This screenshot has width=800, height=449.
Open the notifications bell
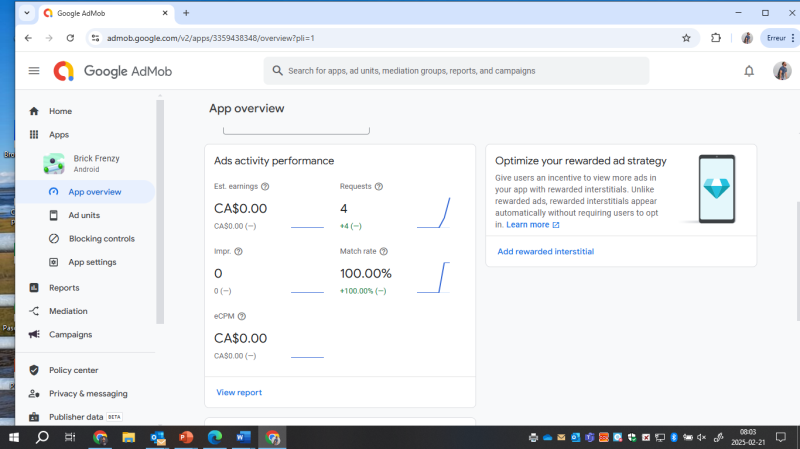point(748,71)
